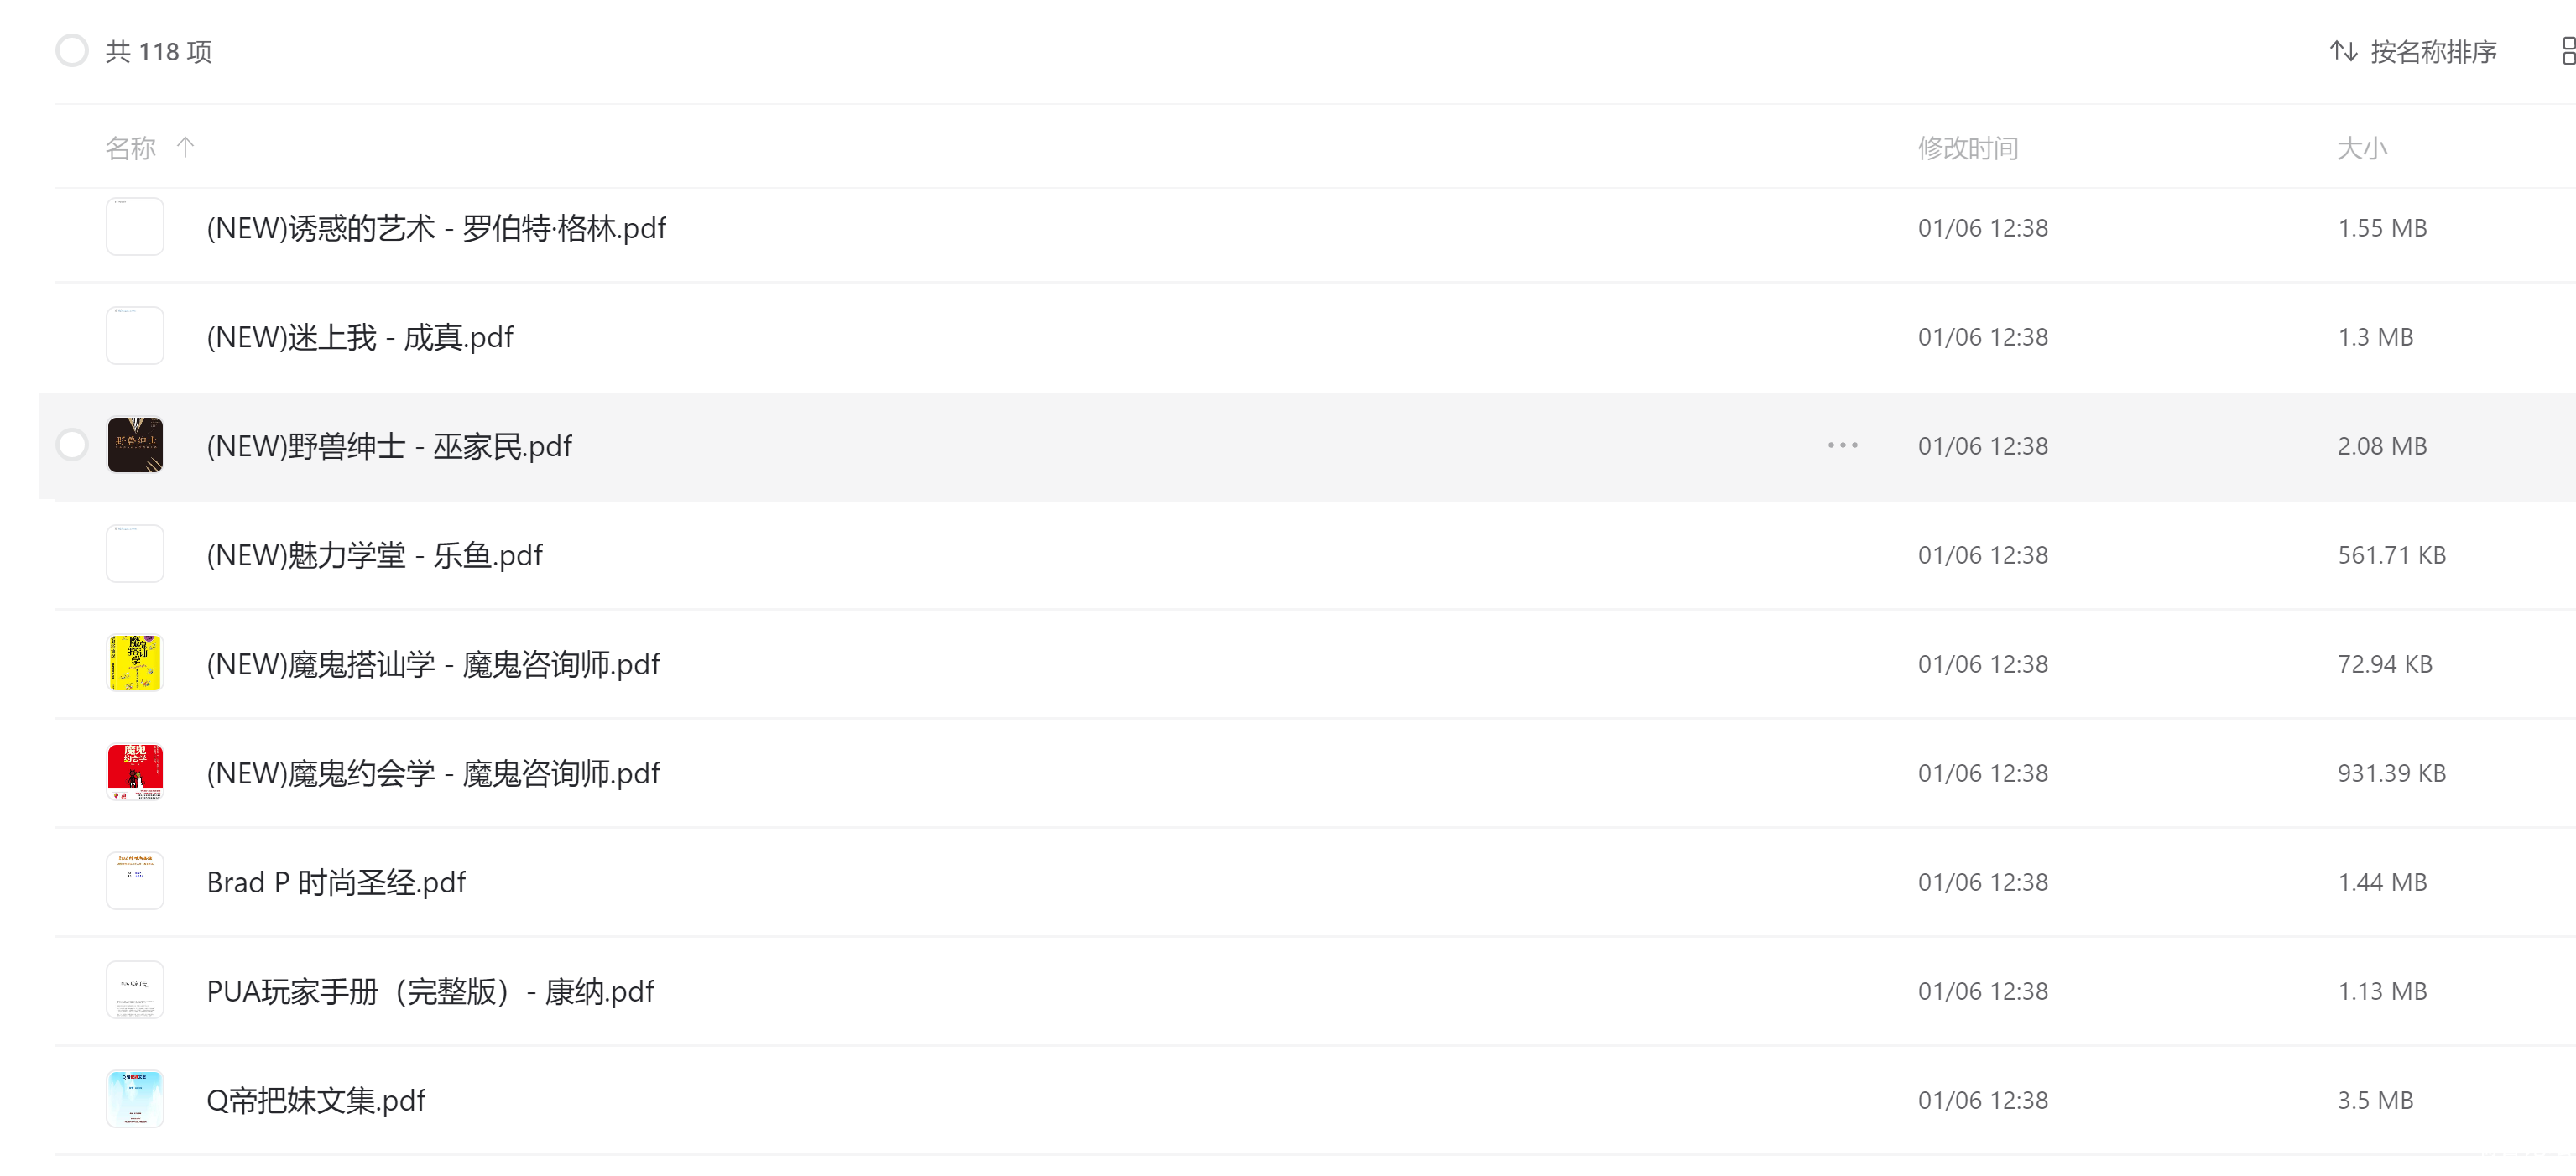Click the sort arrows icon
This screenshot has height=1176, width=2576.
(x=2343, y=51)
